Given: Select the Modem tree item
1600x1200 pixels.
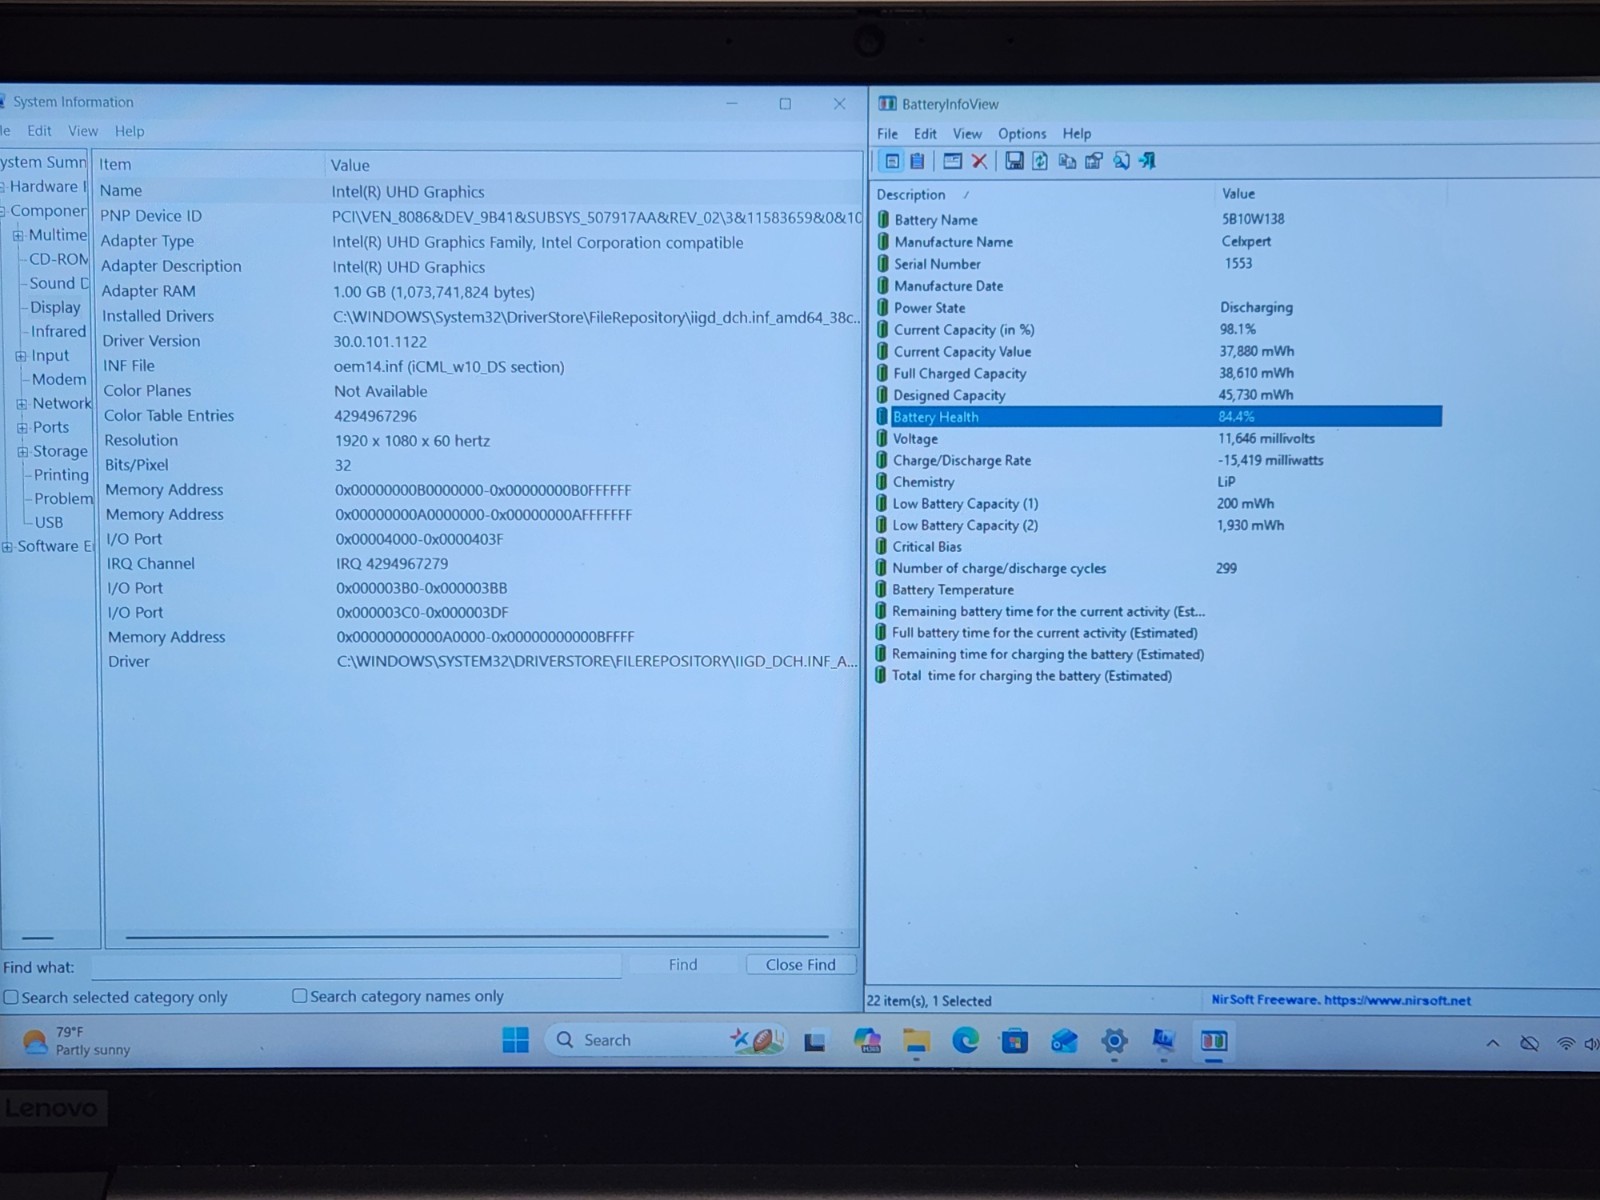Looking at the screenshot, I should (x=59, y=379).
